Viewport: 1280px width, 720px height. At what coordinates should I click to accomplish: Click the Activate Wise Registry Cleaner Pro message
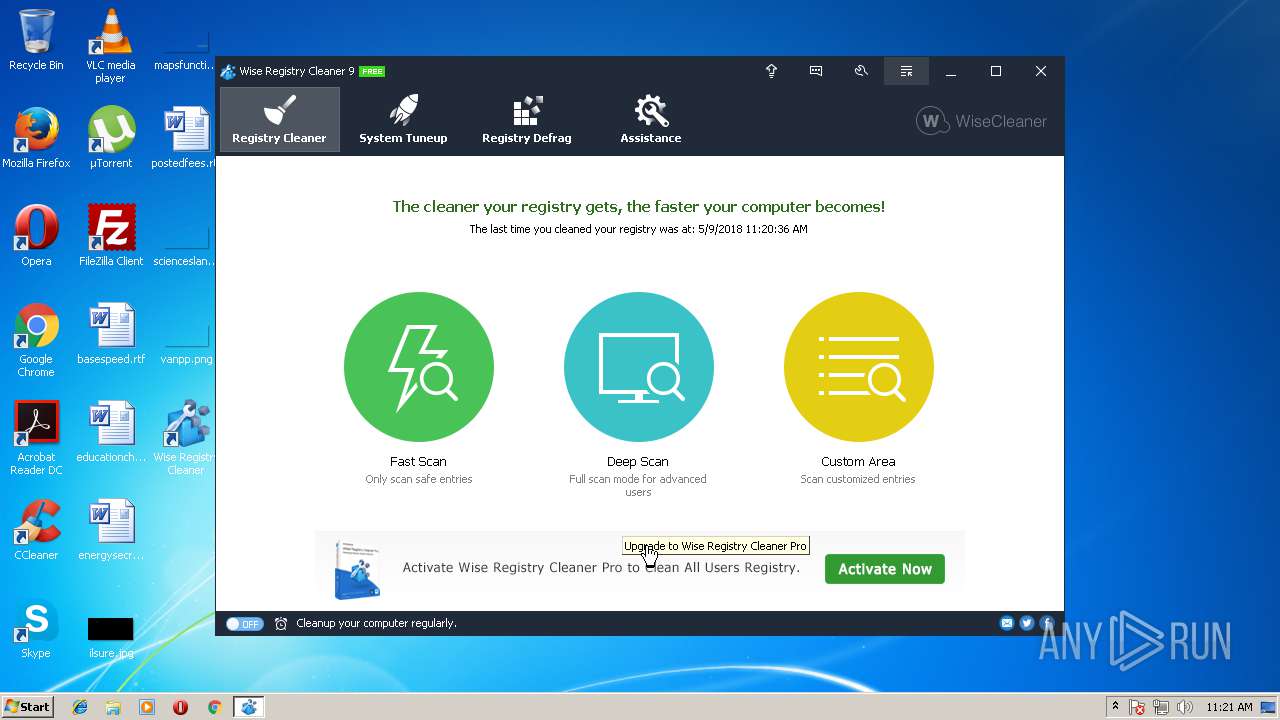pyautogui.click(x=601, y=568)
